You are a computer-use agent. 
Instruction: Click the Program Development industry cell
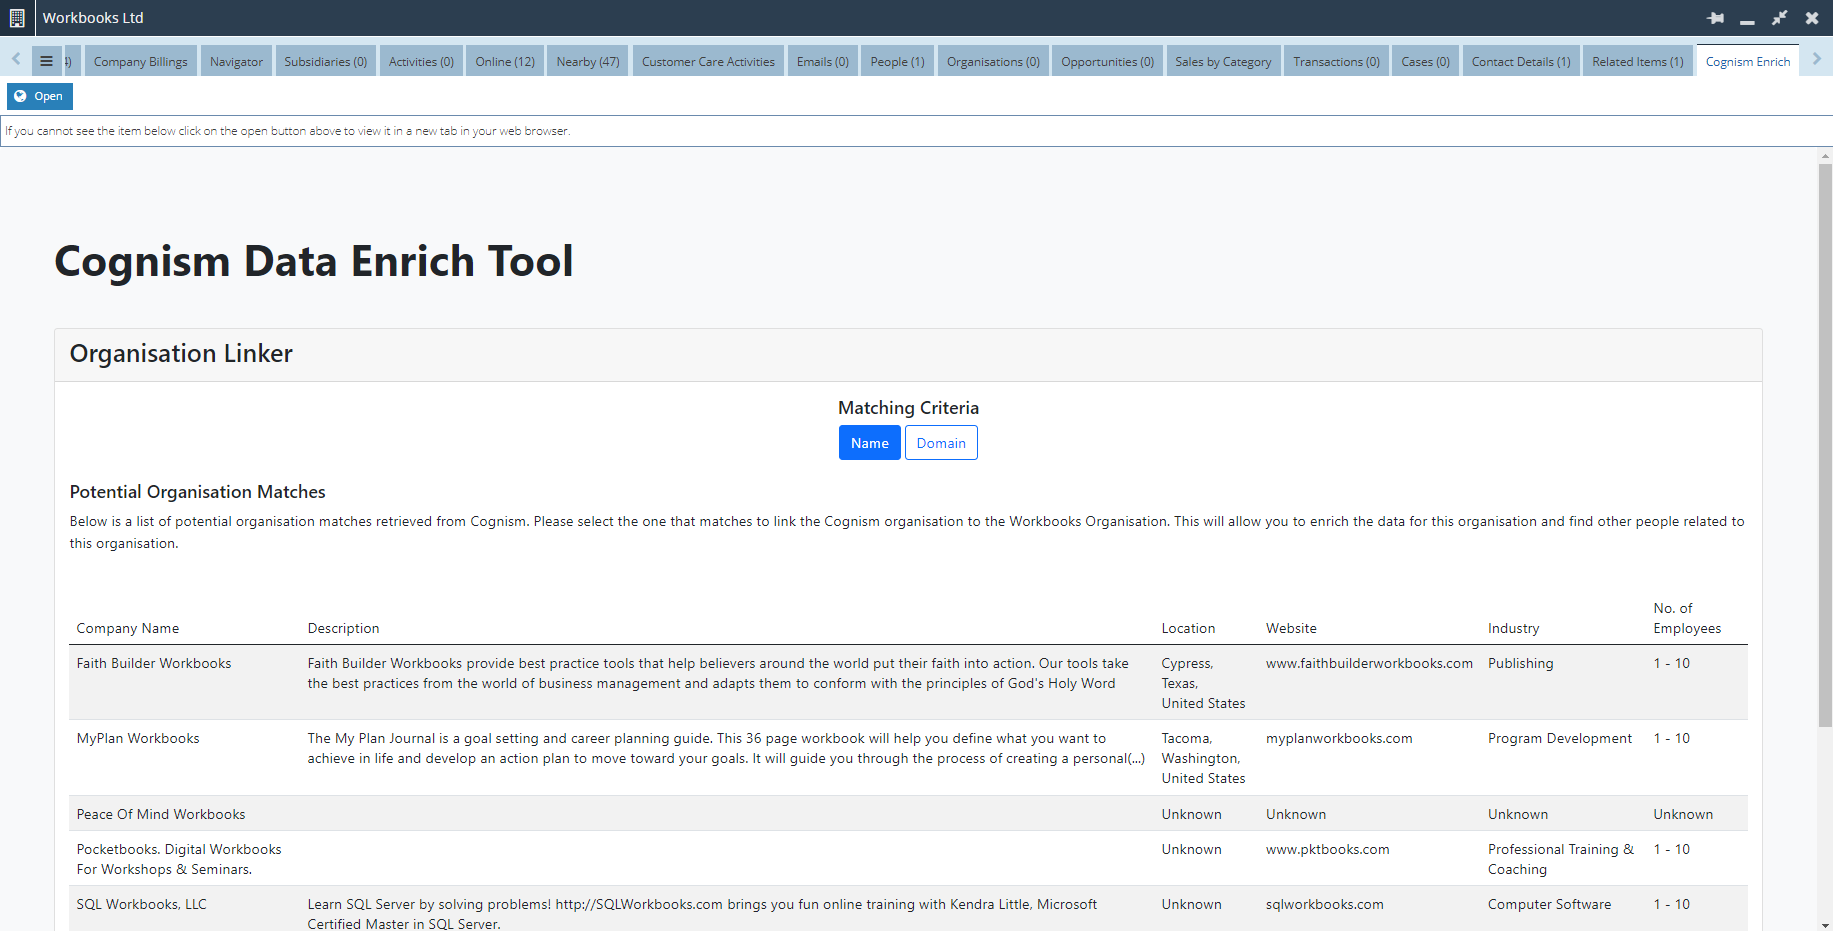pos(1559,738)
